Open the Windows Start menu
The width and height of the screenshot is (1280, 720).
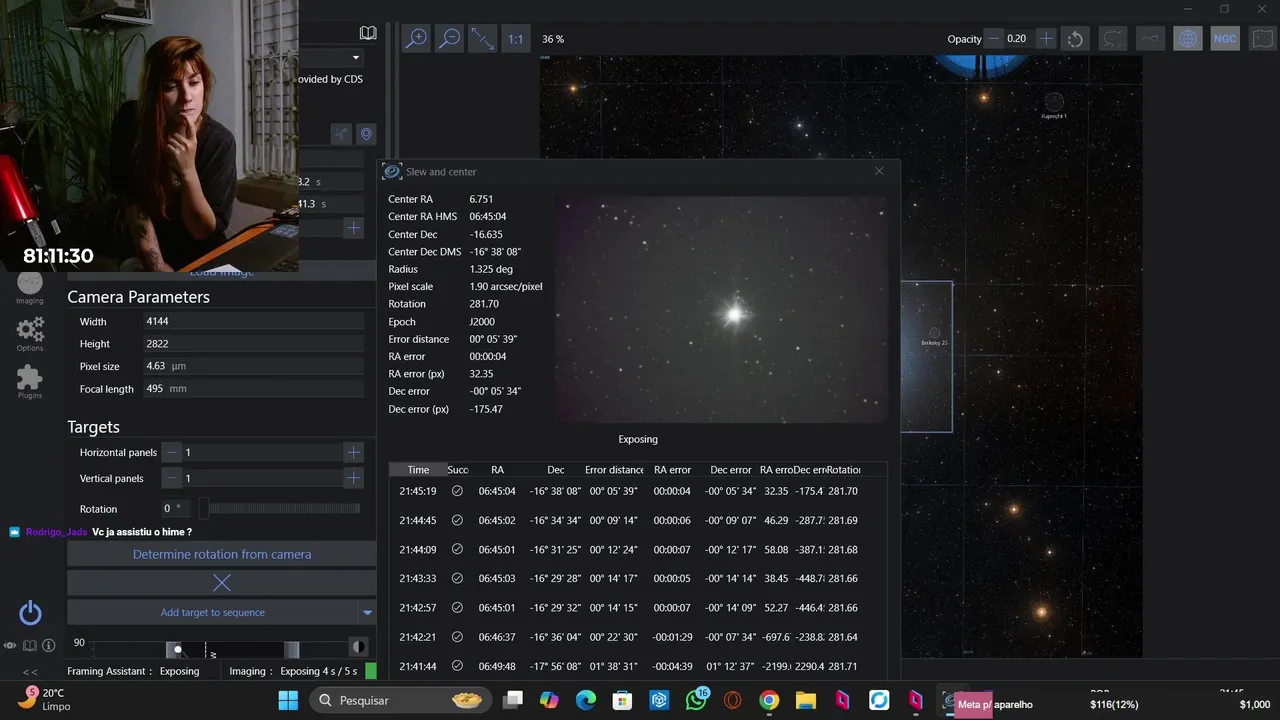288,700
